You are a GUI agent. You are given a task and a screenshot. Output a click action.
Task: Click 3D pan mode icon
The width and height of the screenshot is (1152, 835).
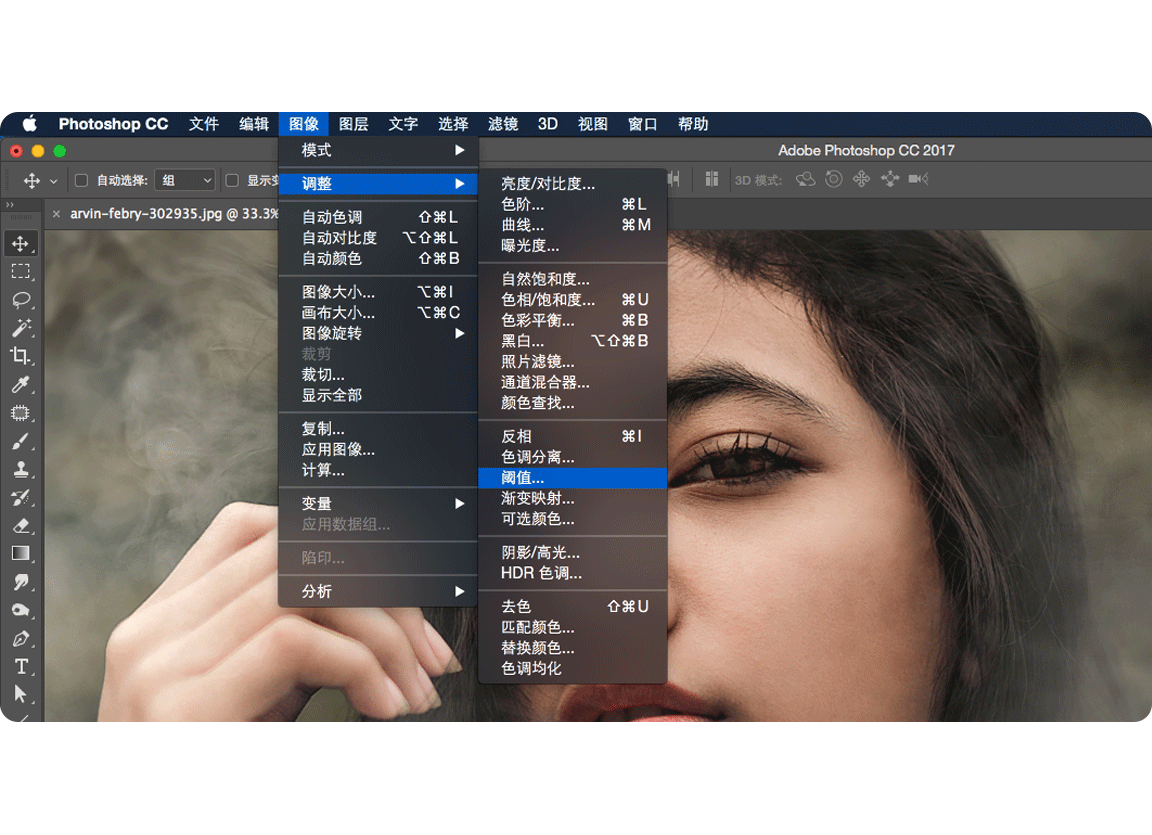pos(861,179)
